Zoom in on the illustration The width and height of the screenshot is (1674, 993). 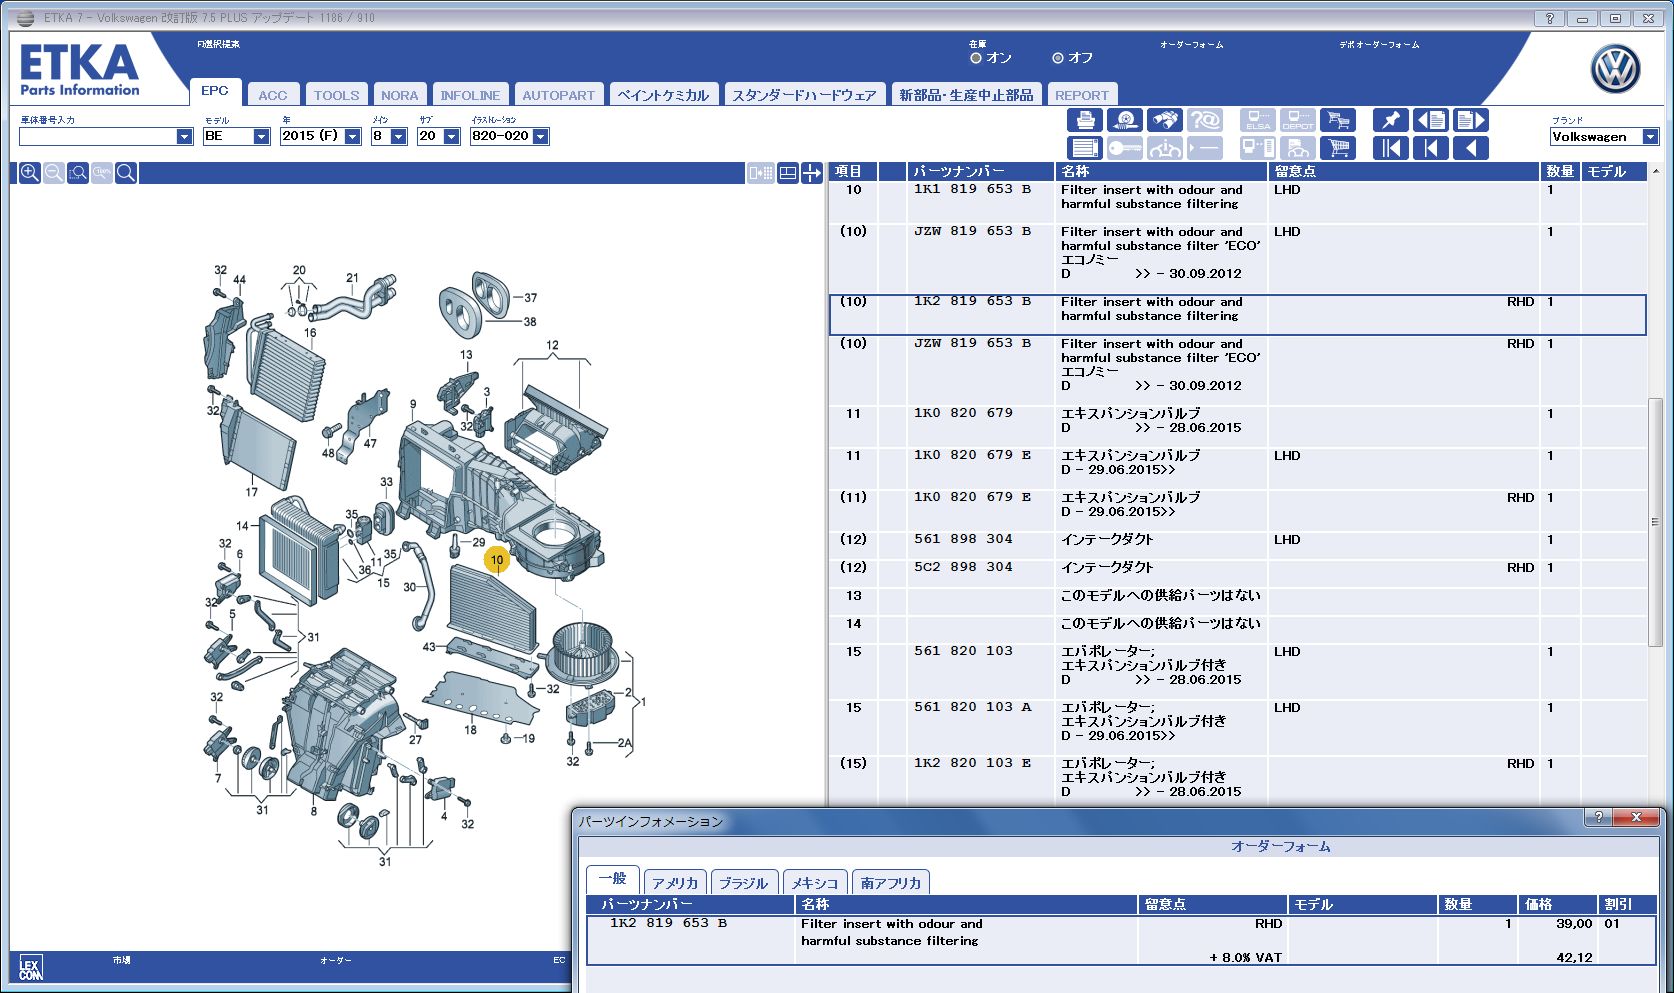coord(30,173)
